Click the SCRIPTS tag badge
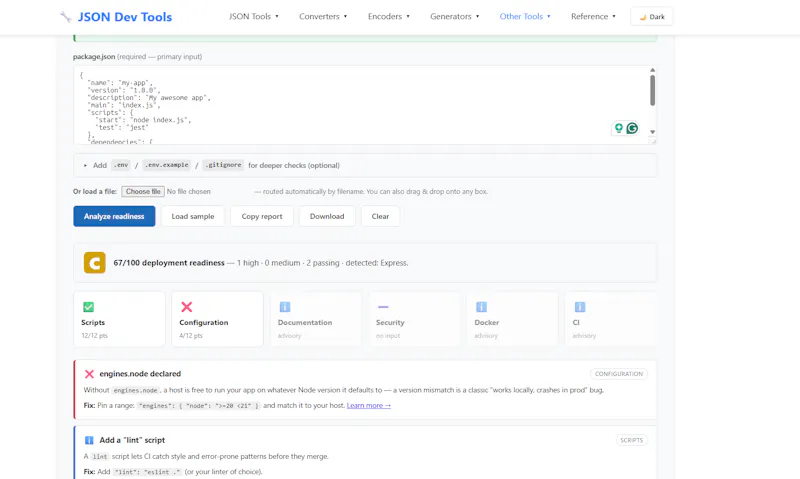Image resolution: width=800 pixels, height=479 pixels. 632,440
